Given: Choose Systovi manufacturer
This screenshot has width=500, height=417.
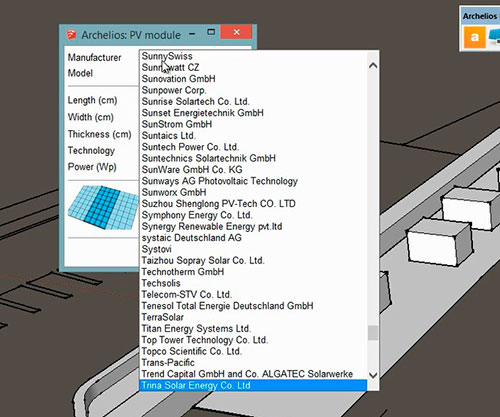Looking at the screenshot, I should click(253, 249).
